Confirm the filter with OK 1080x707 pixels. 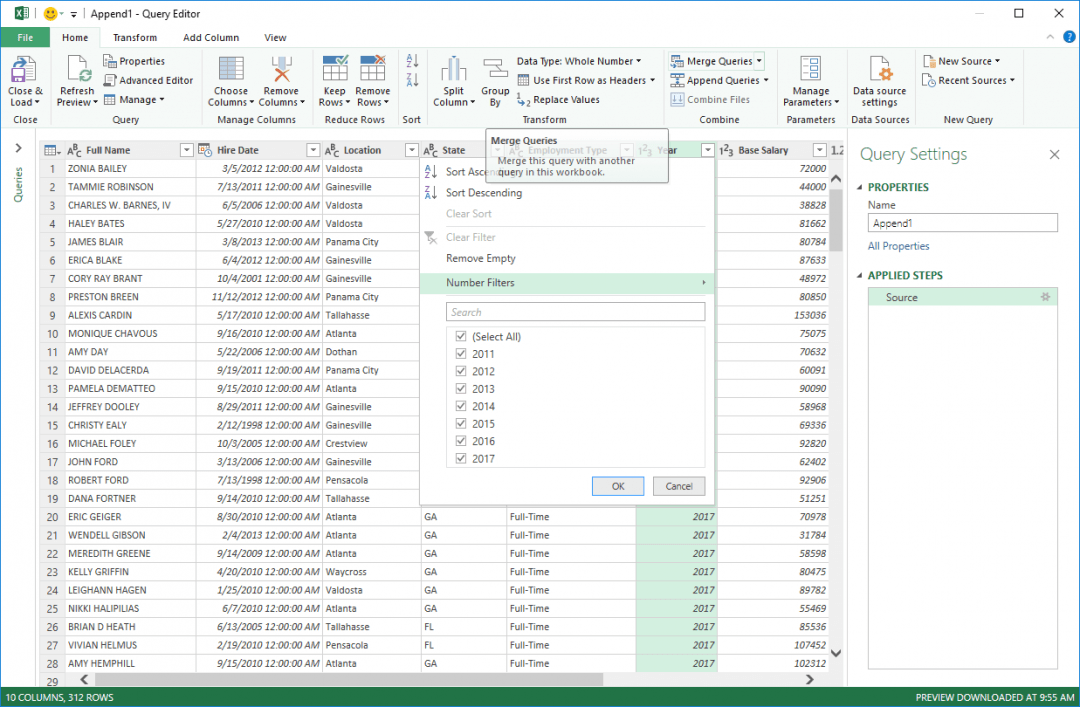[617, 486]
